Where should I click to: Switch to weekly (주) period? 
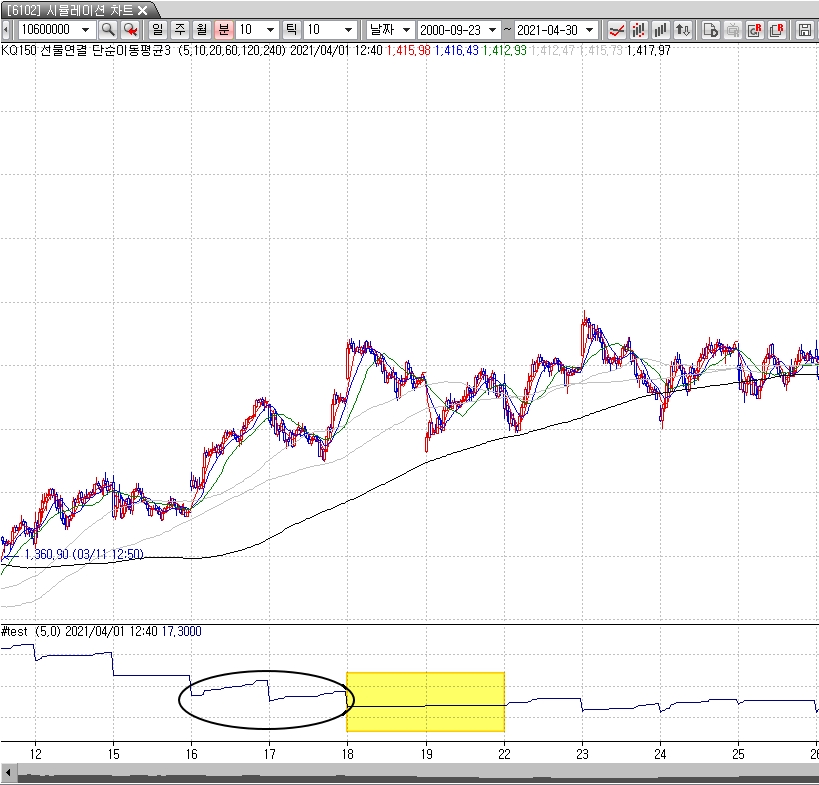[x=179, y=30]
